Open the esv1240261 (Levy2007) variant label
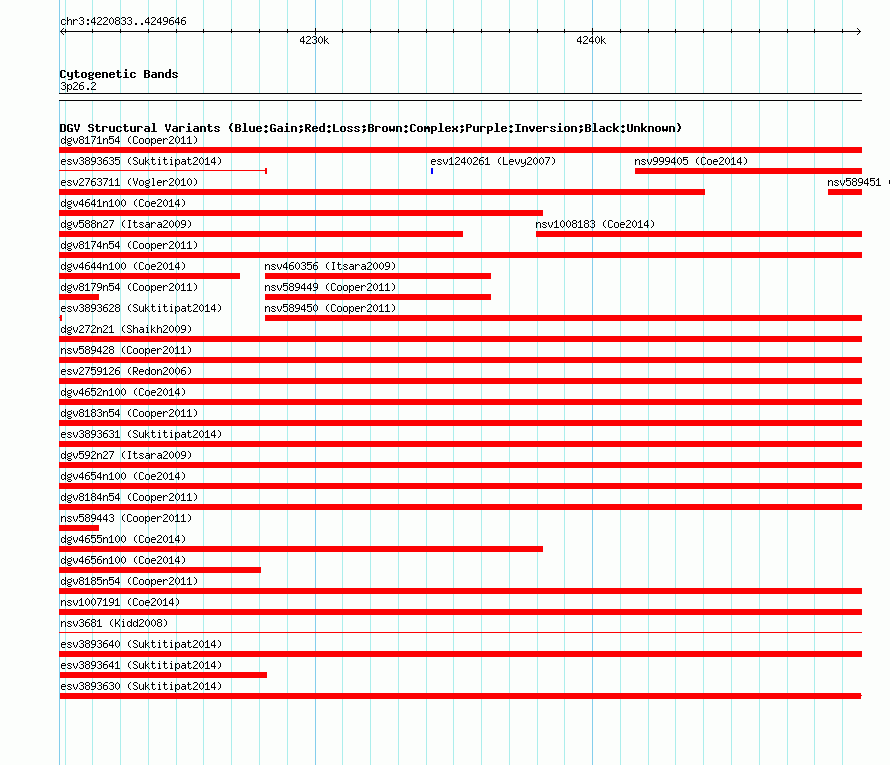Viewport: 890px width, 765px height. tap(493, 161)
